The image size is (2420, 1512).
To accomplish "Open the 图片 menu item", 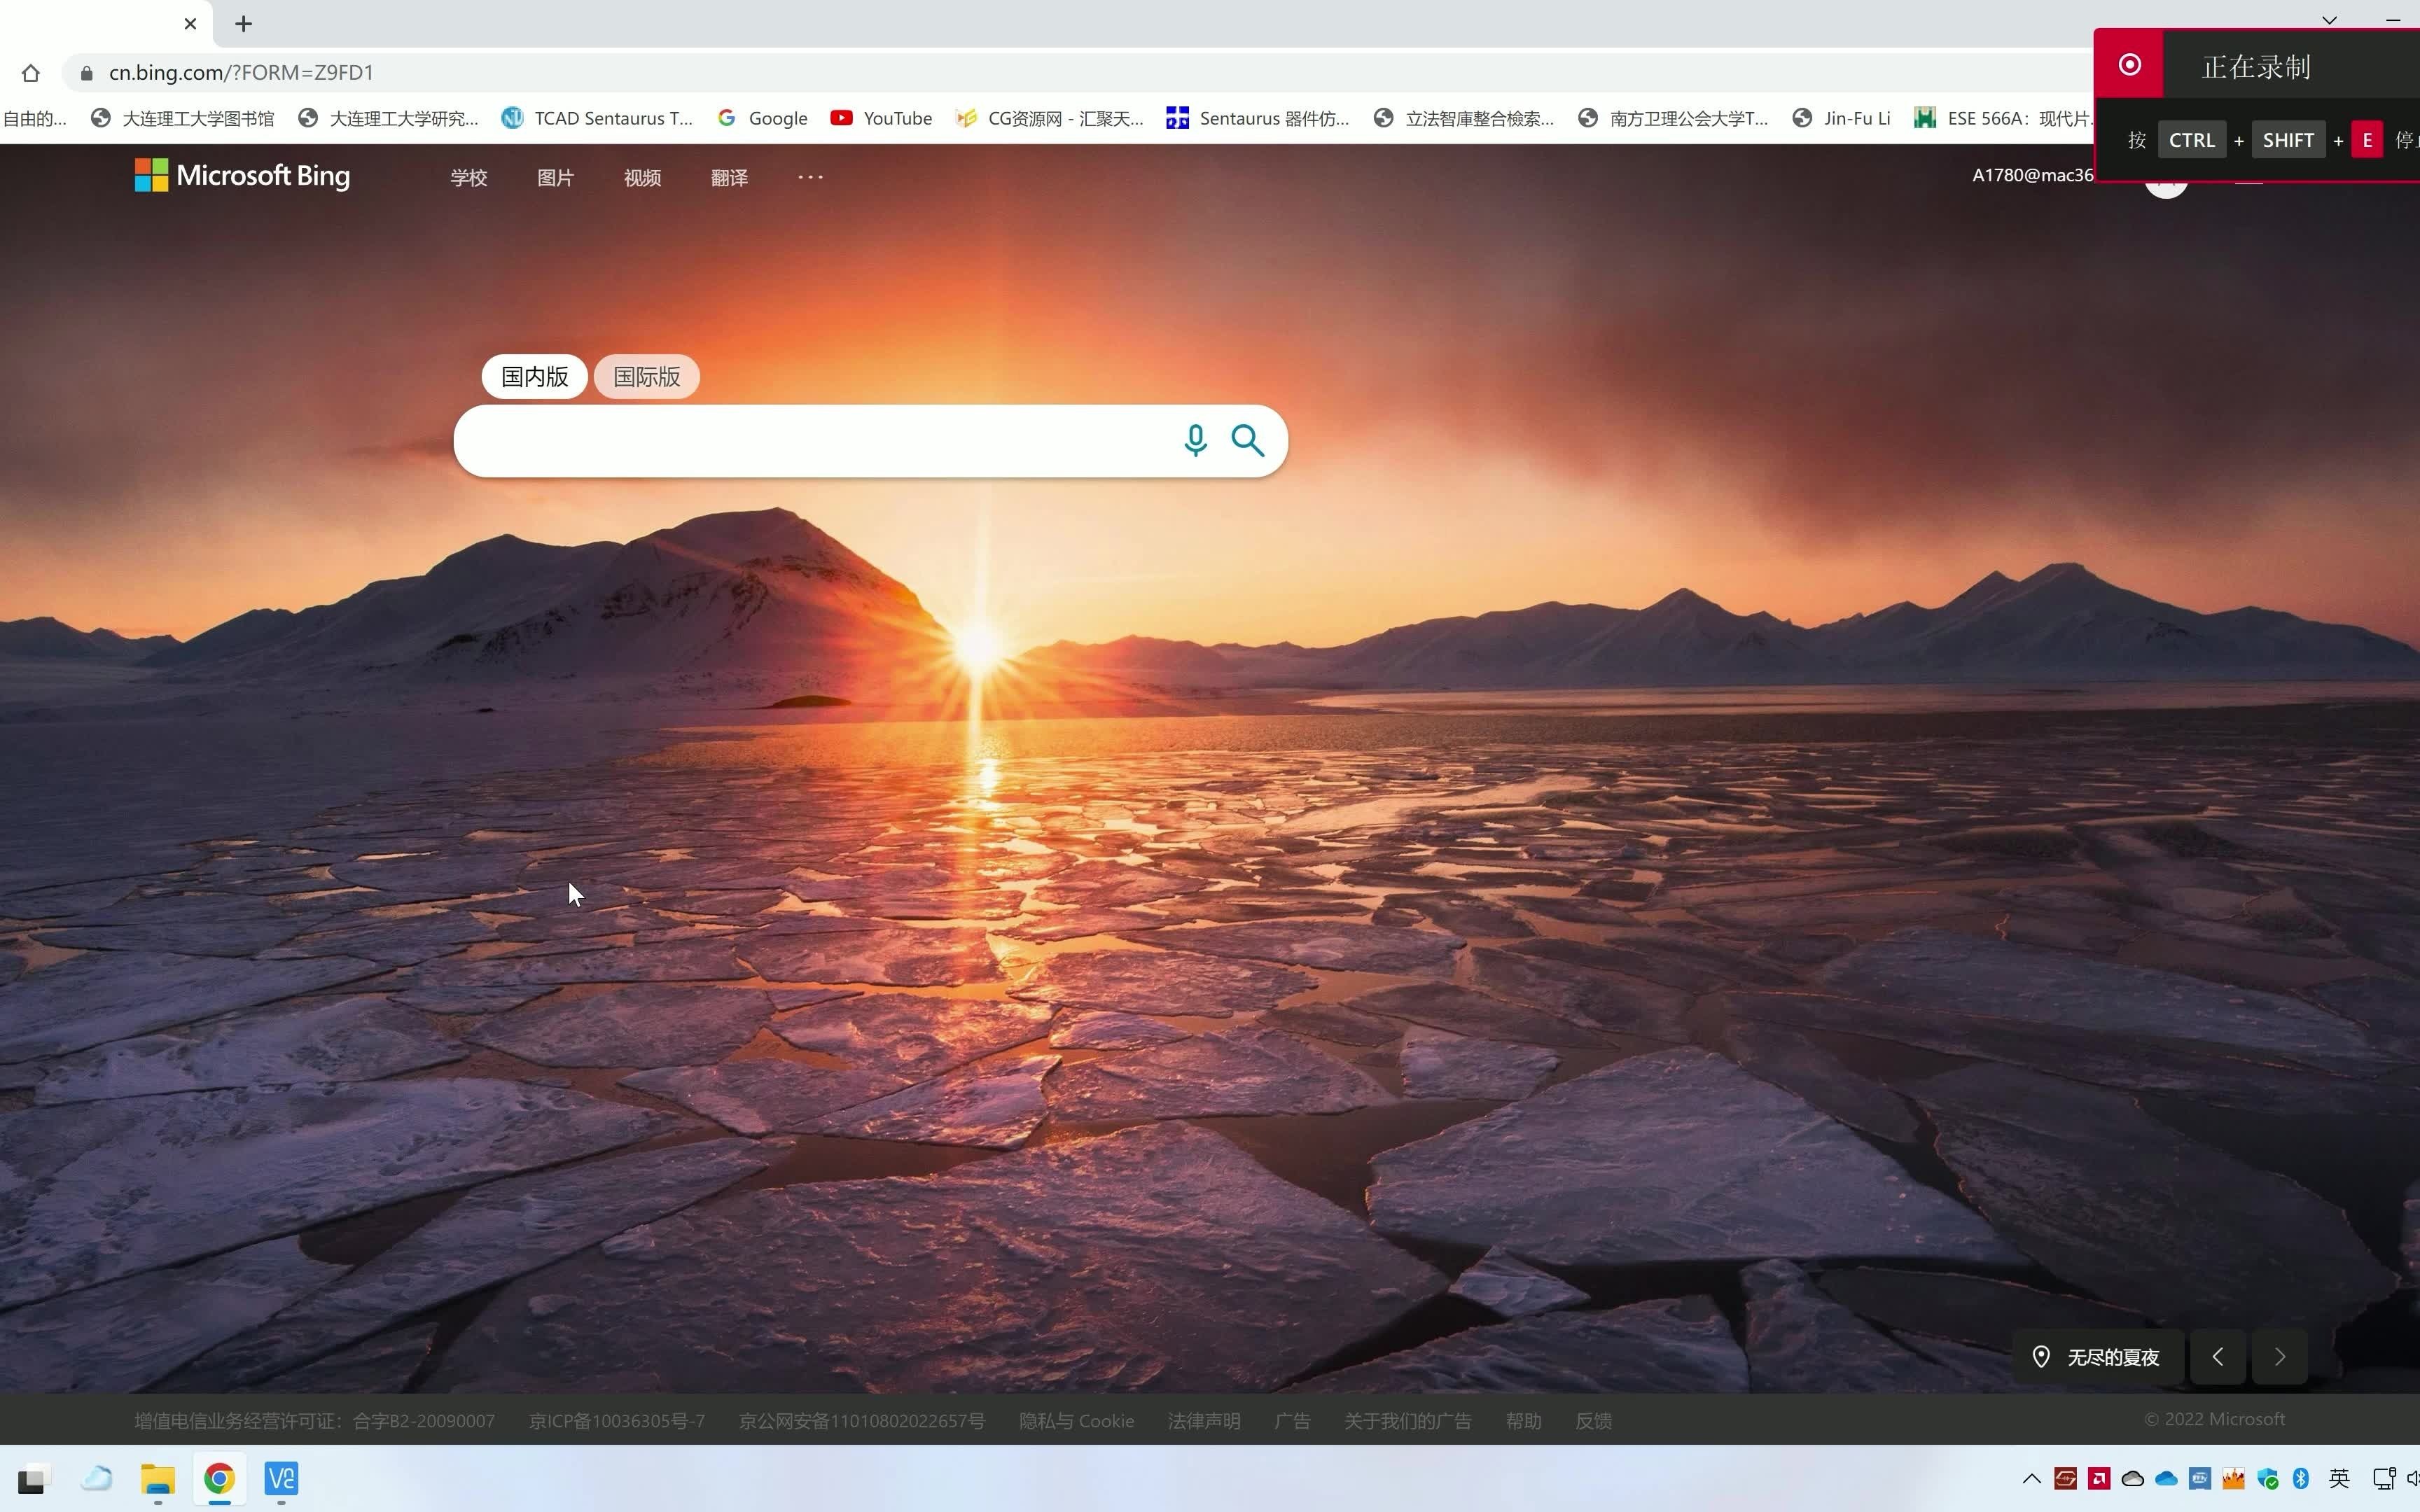I will coord(555,178).
